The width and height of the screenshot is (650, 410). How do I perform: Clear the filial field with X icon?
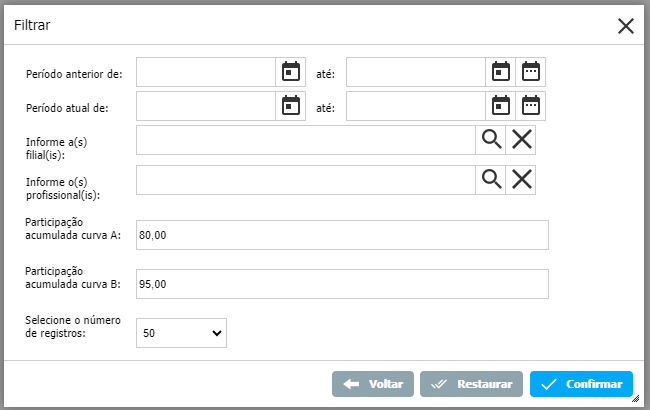pyautogui.click(x=522, y=140)
